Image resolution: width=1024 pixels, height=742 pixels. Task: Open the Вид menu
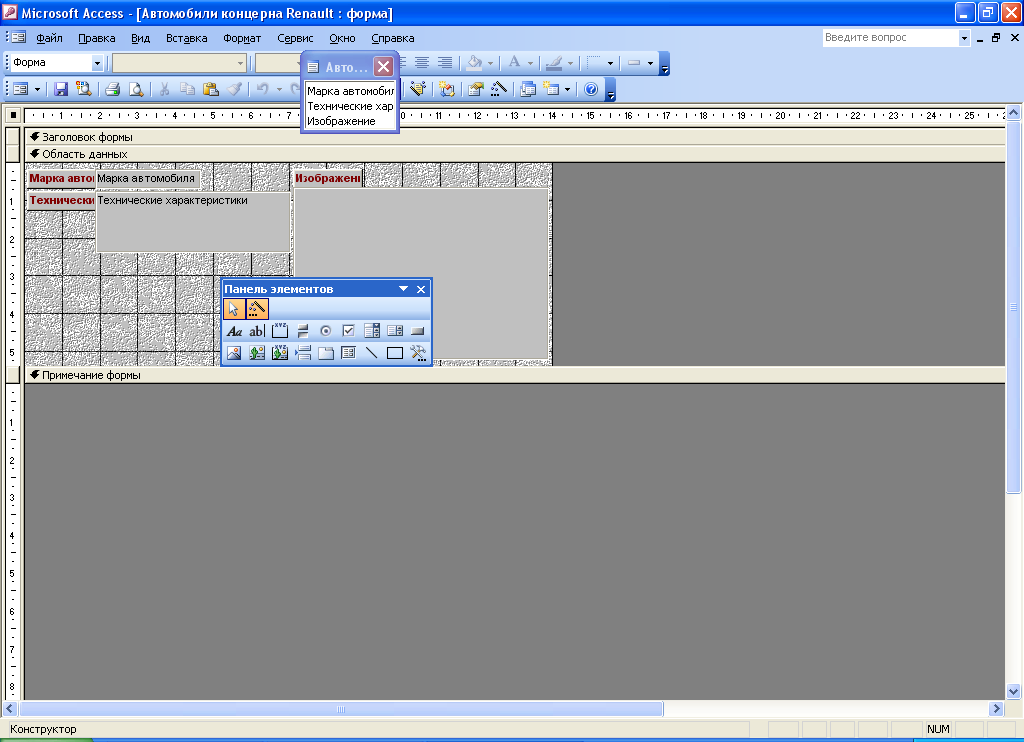(x=140, y=38)
